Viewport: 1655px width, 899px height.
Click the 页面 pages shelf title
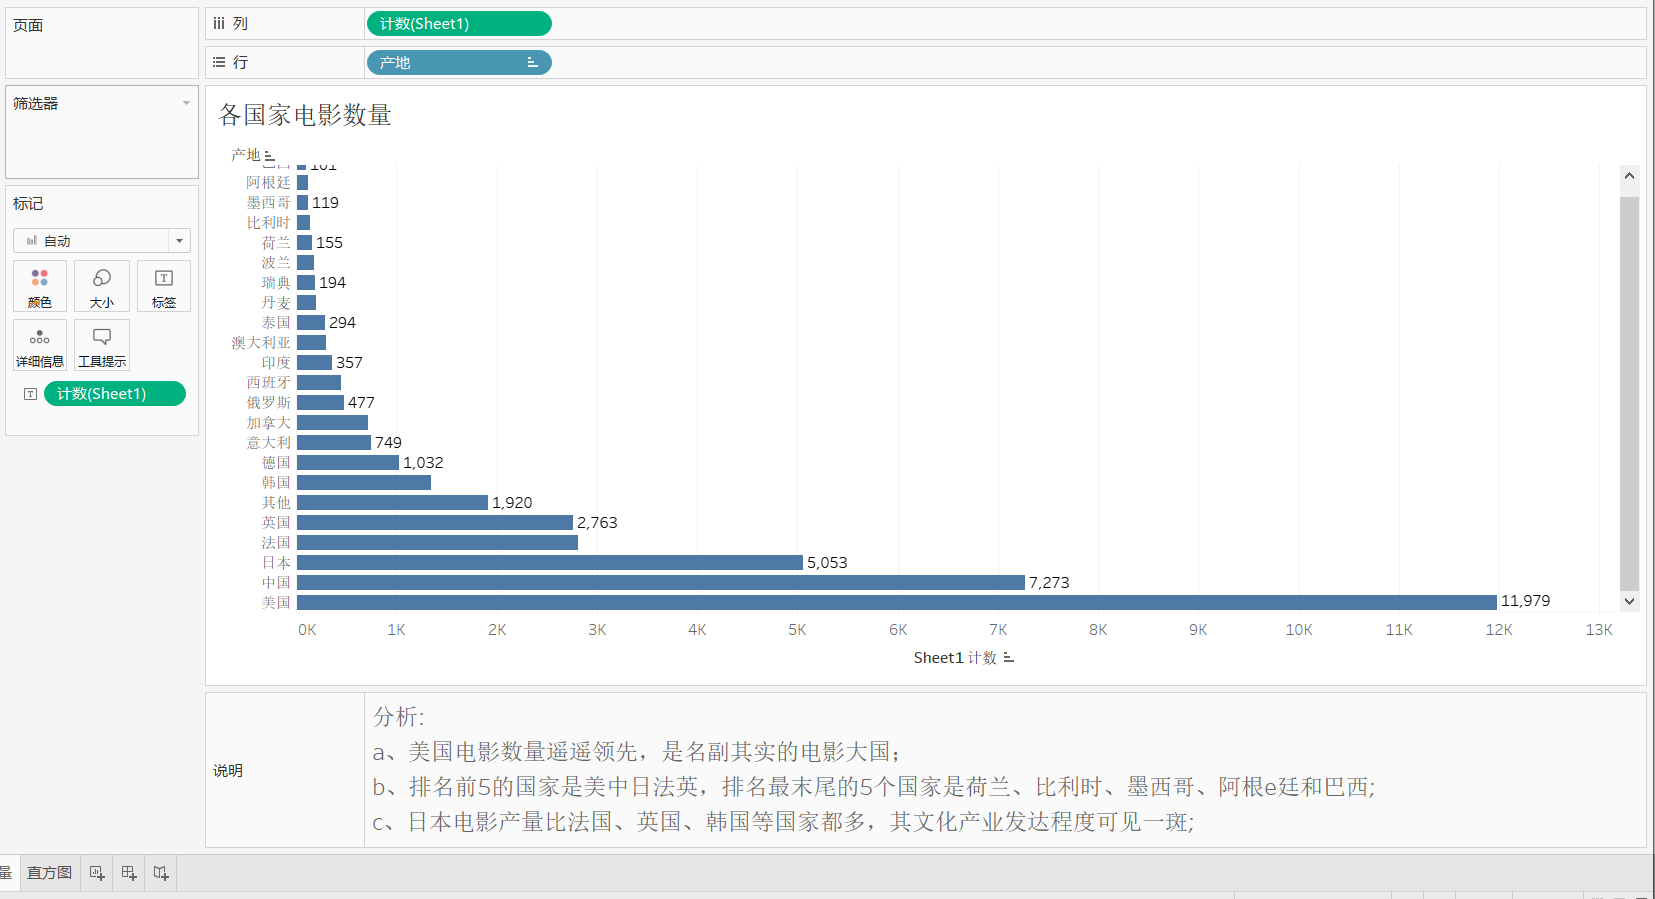tap(28, 25)
